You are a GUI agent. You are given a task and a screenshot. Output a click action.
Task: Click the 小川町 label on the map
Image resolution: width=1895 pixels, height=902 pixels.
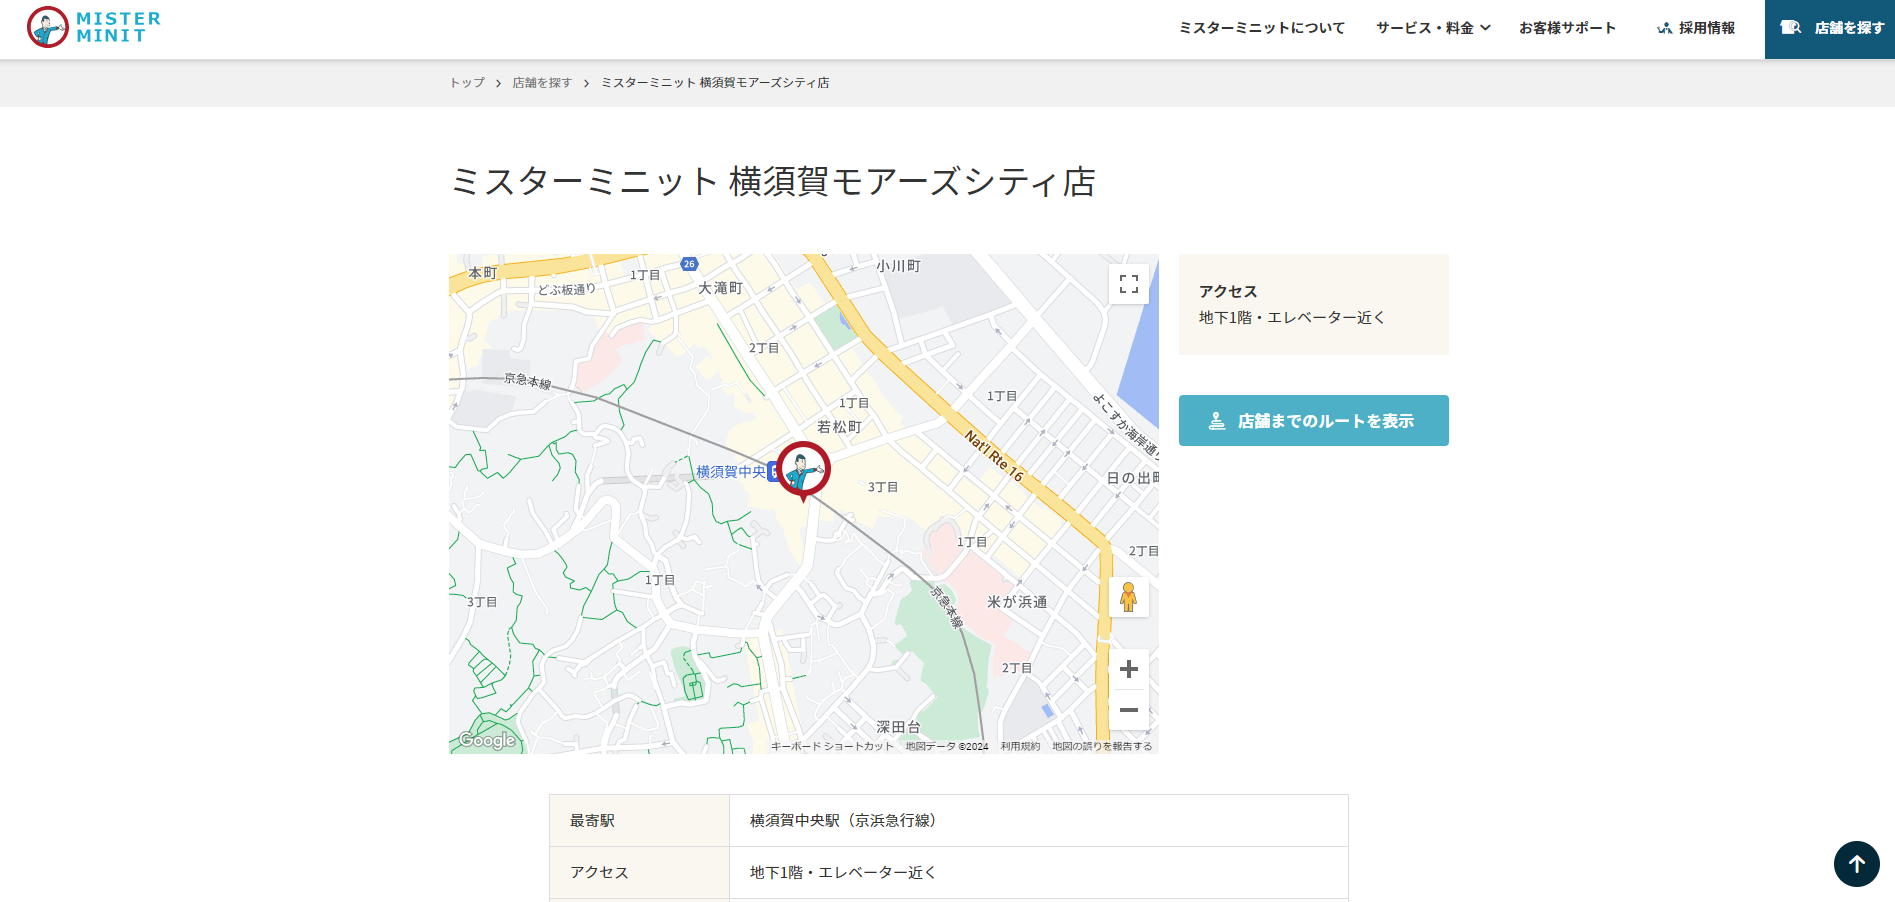[898, 266]
